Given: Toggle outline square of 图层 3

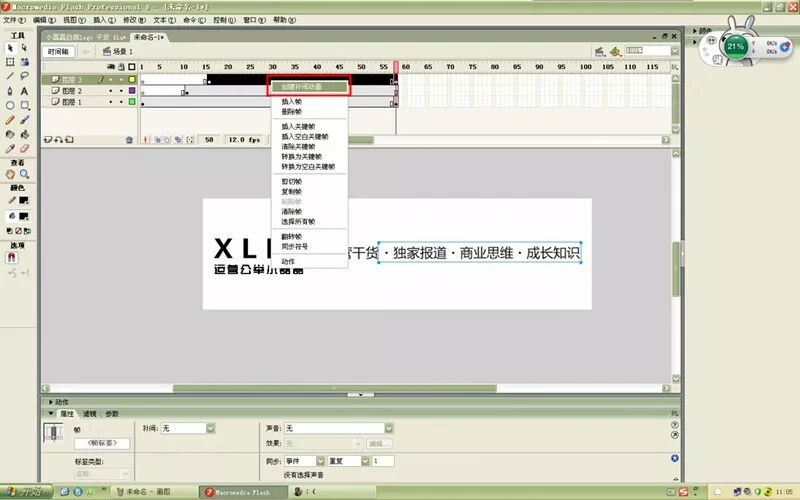Looking at the screenshot, I should tap(132, 80).
